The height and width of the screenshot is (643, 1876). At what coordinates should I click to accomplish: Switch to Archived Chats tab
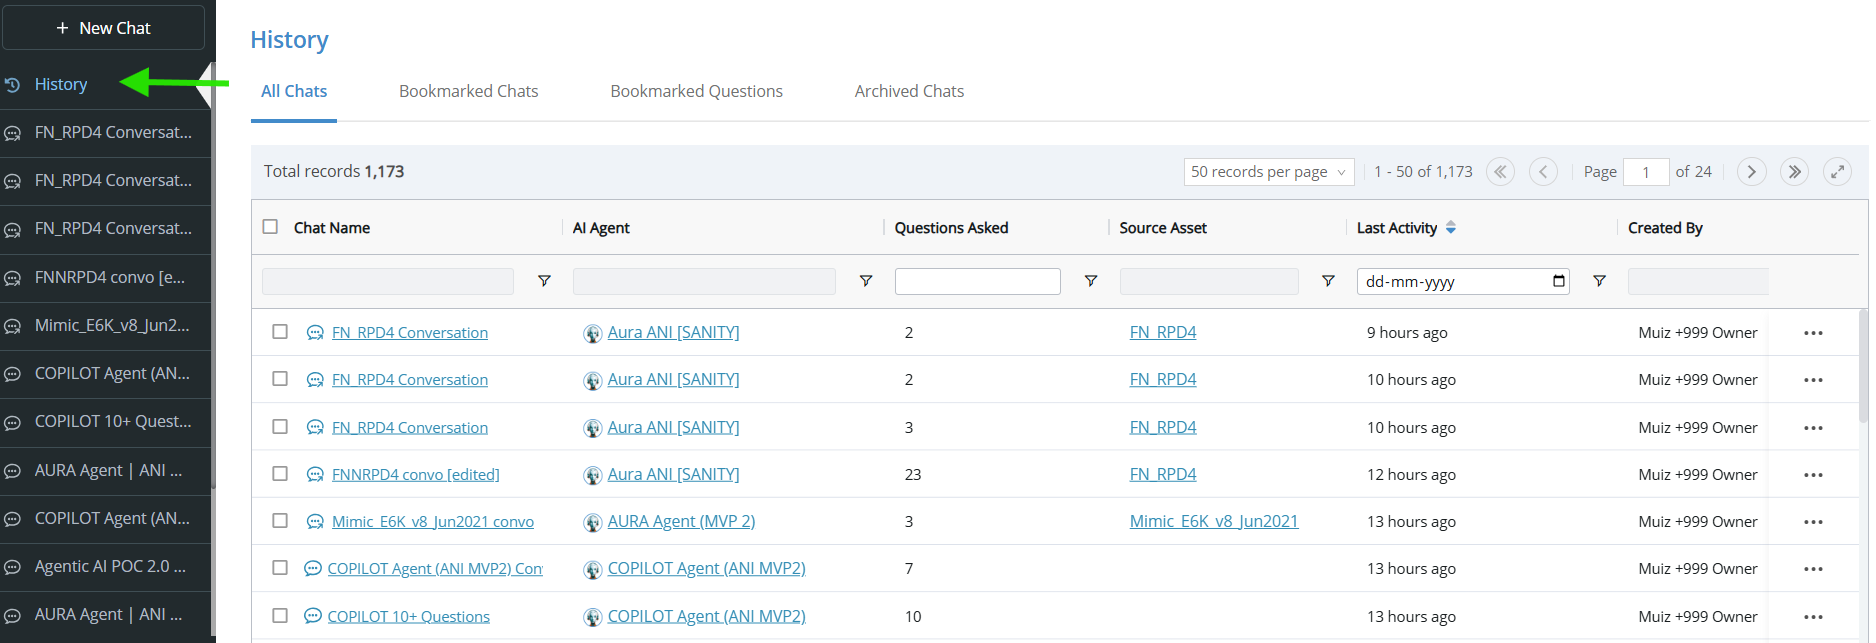(909, 91)
